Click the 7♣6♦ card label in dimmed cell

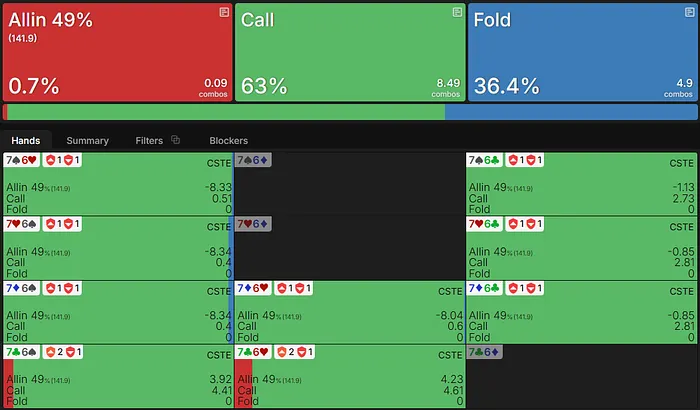tap(486, 352)
